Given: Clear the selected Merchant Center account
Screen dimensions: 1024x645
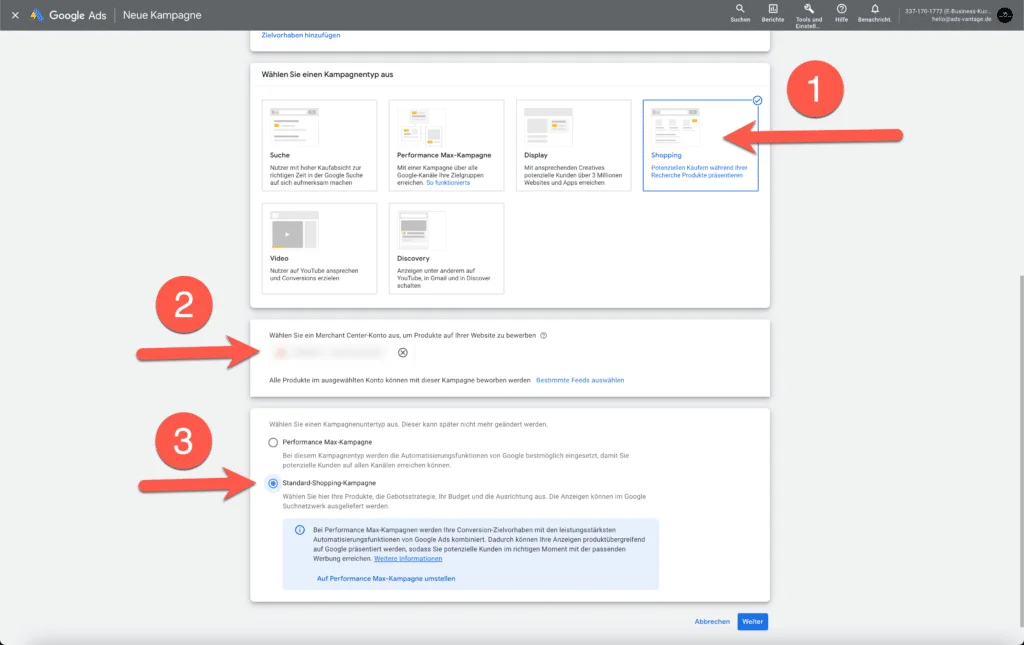Looking at the screenshot, I should pyautogui.click(x=403, y=353).
